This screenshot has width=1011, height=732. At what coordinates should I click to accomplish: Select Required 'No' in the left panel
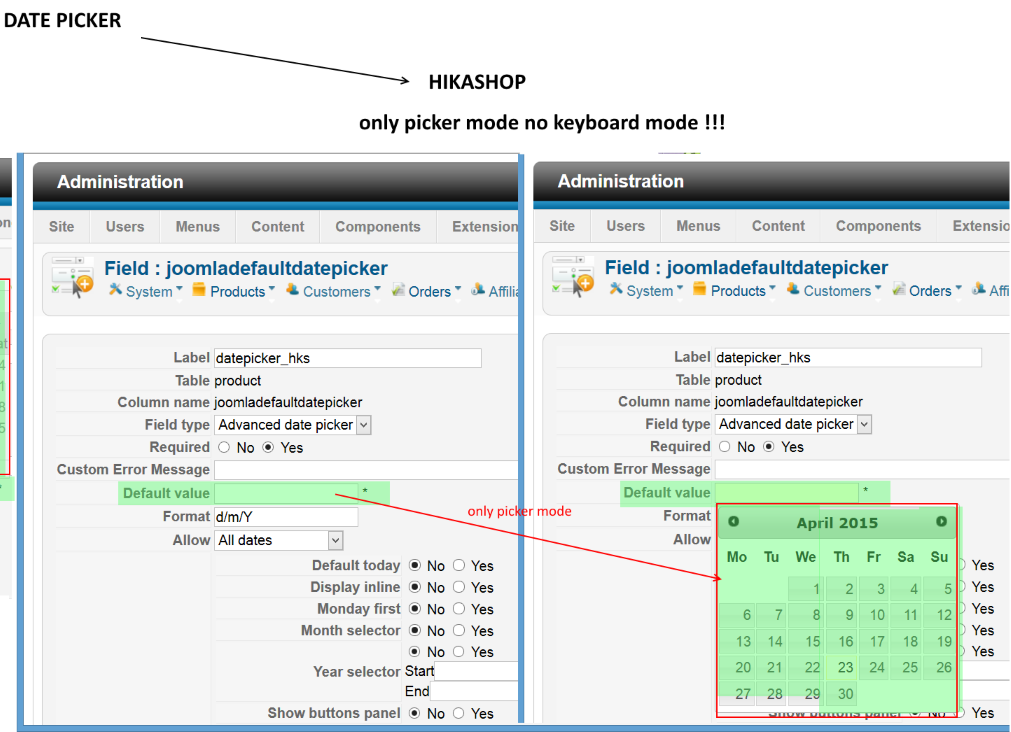pyautogui.click(x=224, y=447)
